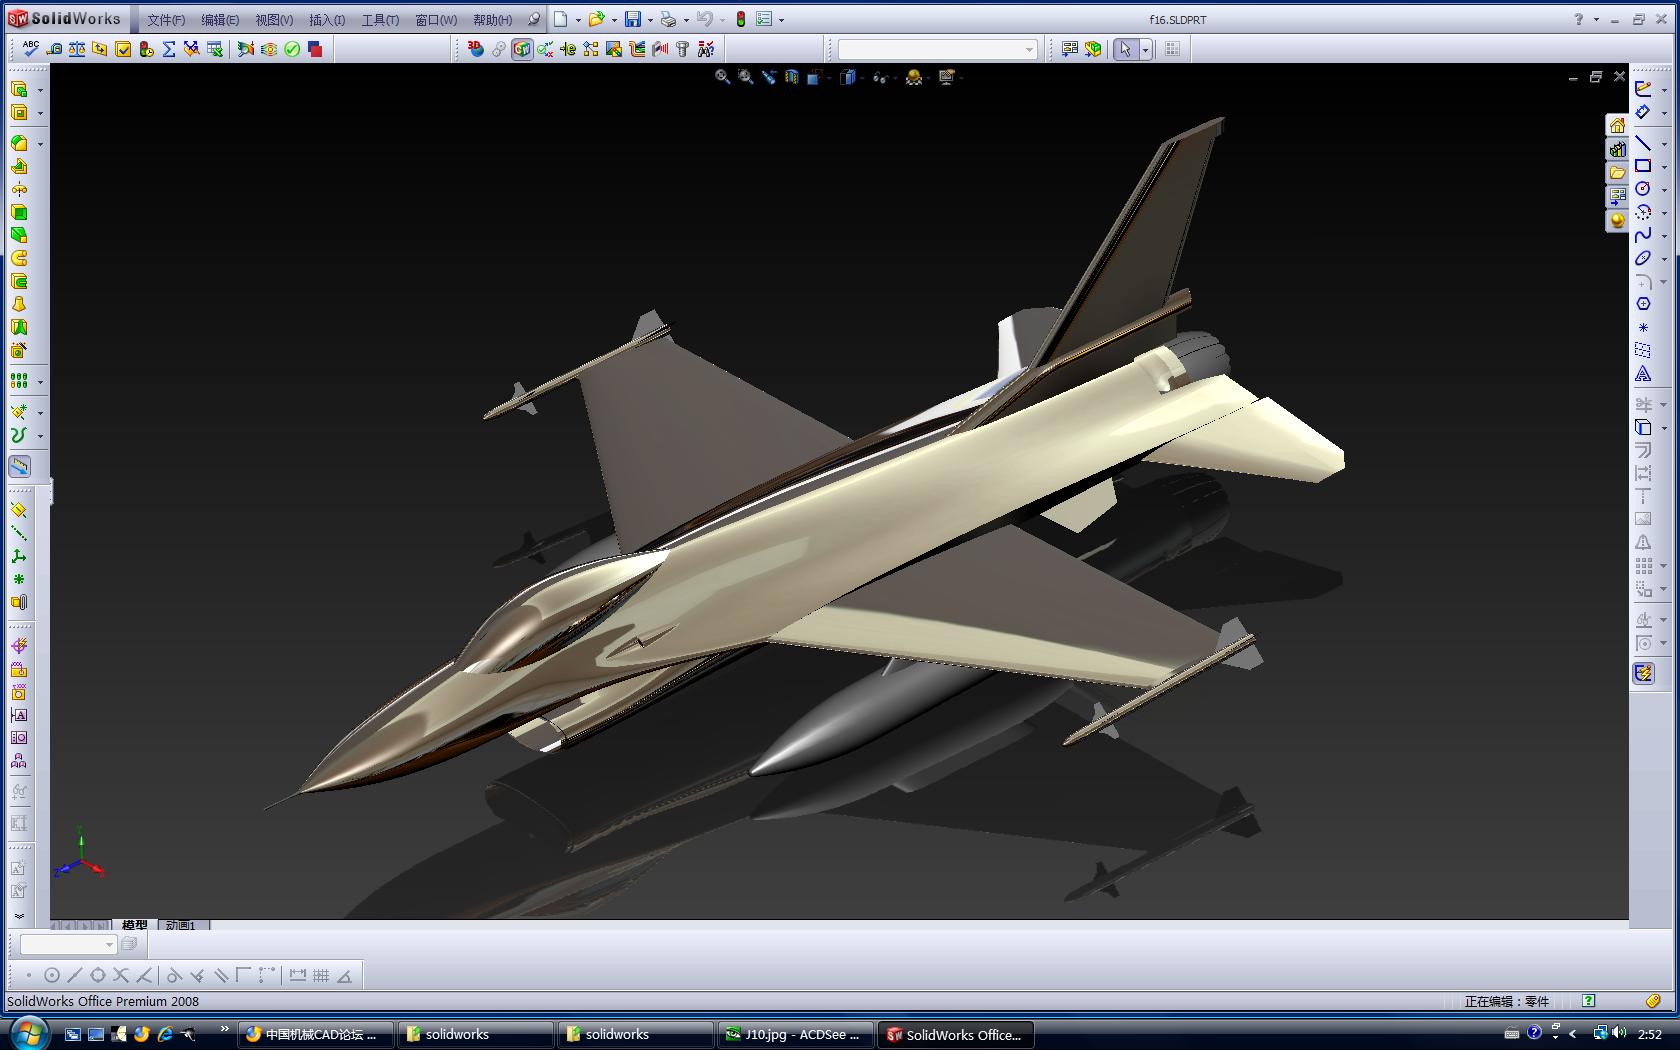Viewport: 1680px width, 1050px height.
Task: Select the Zoom to Fit tool
Action: 722,77
